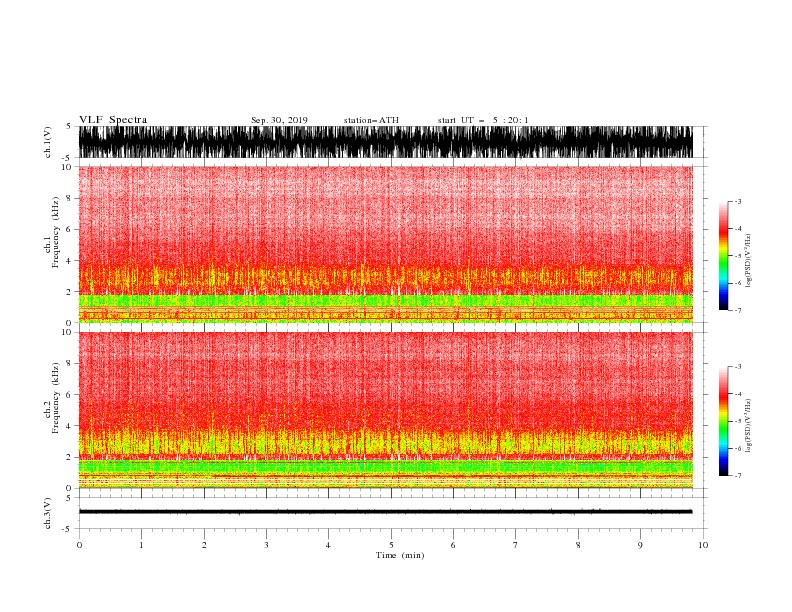This screenshot has height=612, width=792.
Task: Click the '-7' label on ch.1 color bar
Action: point(738,310)
